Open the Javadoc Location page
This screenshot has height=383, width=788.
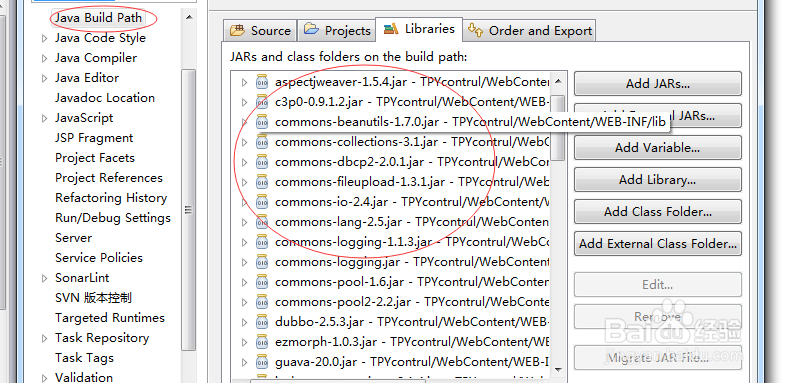[105, 98]
